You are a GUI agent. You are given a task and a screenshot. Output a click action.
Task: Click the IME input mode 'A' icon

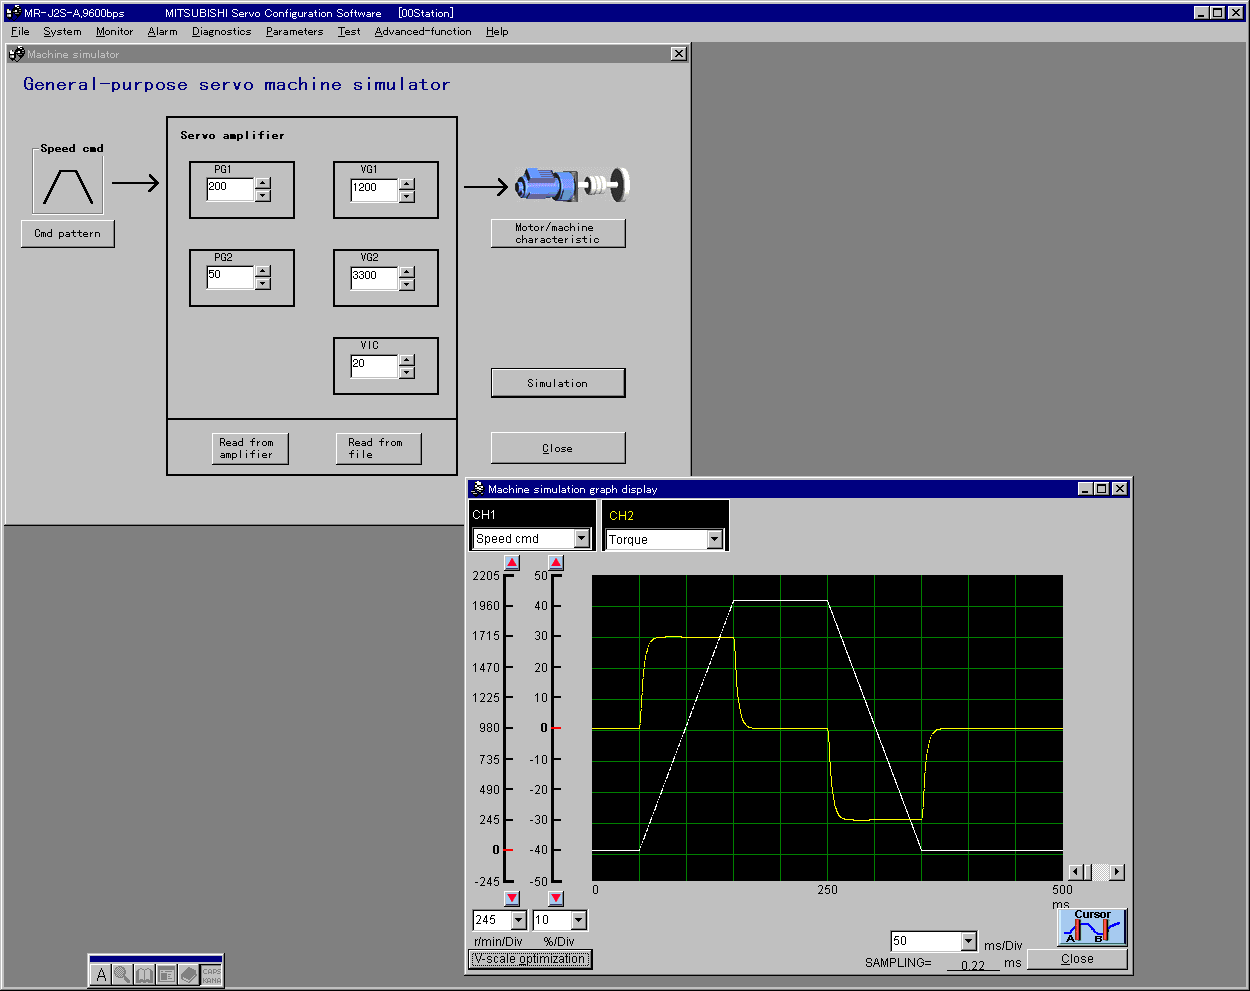tap(101, 974)
